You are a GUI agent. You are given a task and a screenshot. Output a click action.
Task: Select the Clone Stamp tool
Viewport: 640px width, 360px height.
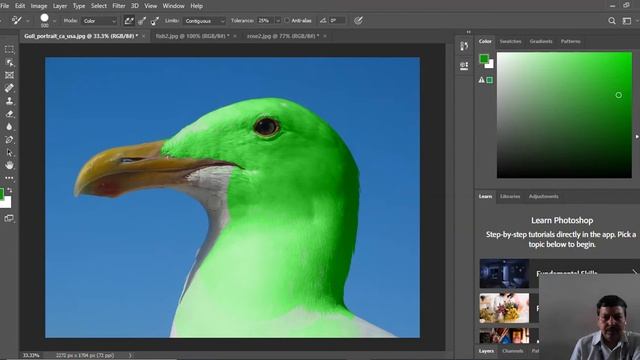pos(9,101)
